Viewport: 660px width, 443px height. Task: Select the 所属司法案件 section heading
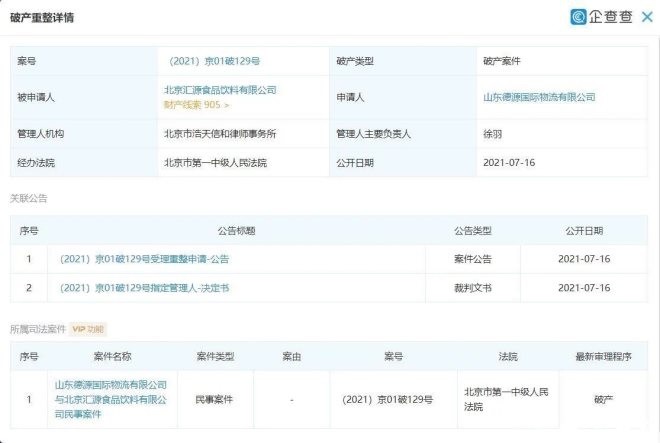point(36,328)
